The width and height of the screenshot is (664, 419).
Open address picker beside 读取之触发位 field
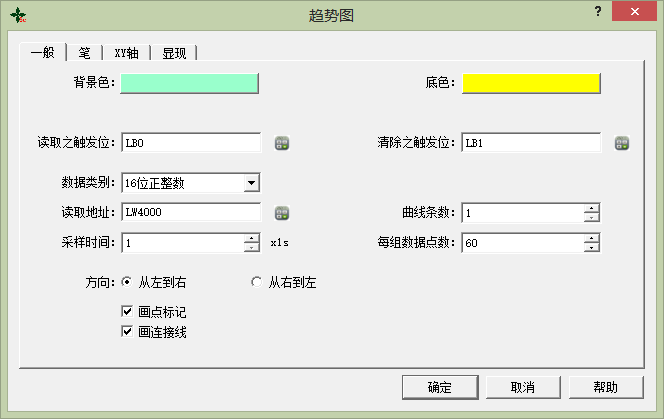tap(282, 143)
